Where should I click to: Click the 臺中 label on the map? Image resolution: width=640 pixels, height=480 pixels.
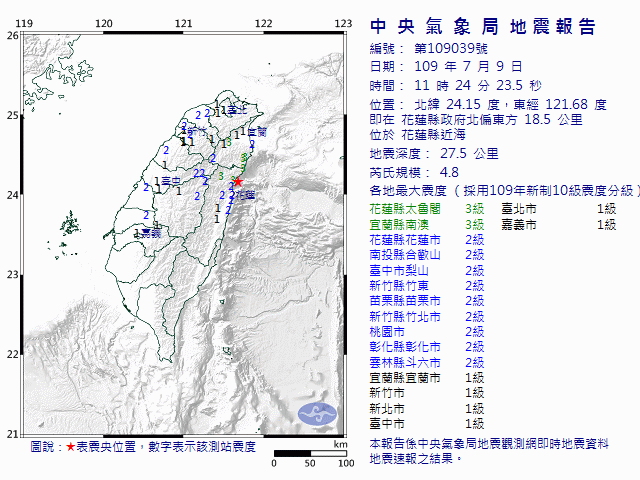[171, 181]
